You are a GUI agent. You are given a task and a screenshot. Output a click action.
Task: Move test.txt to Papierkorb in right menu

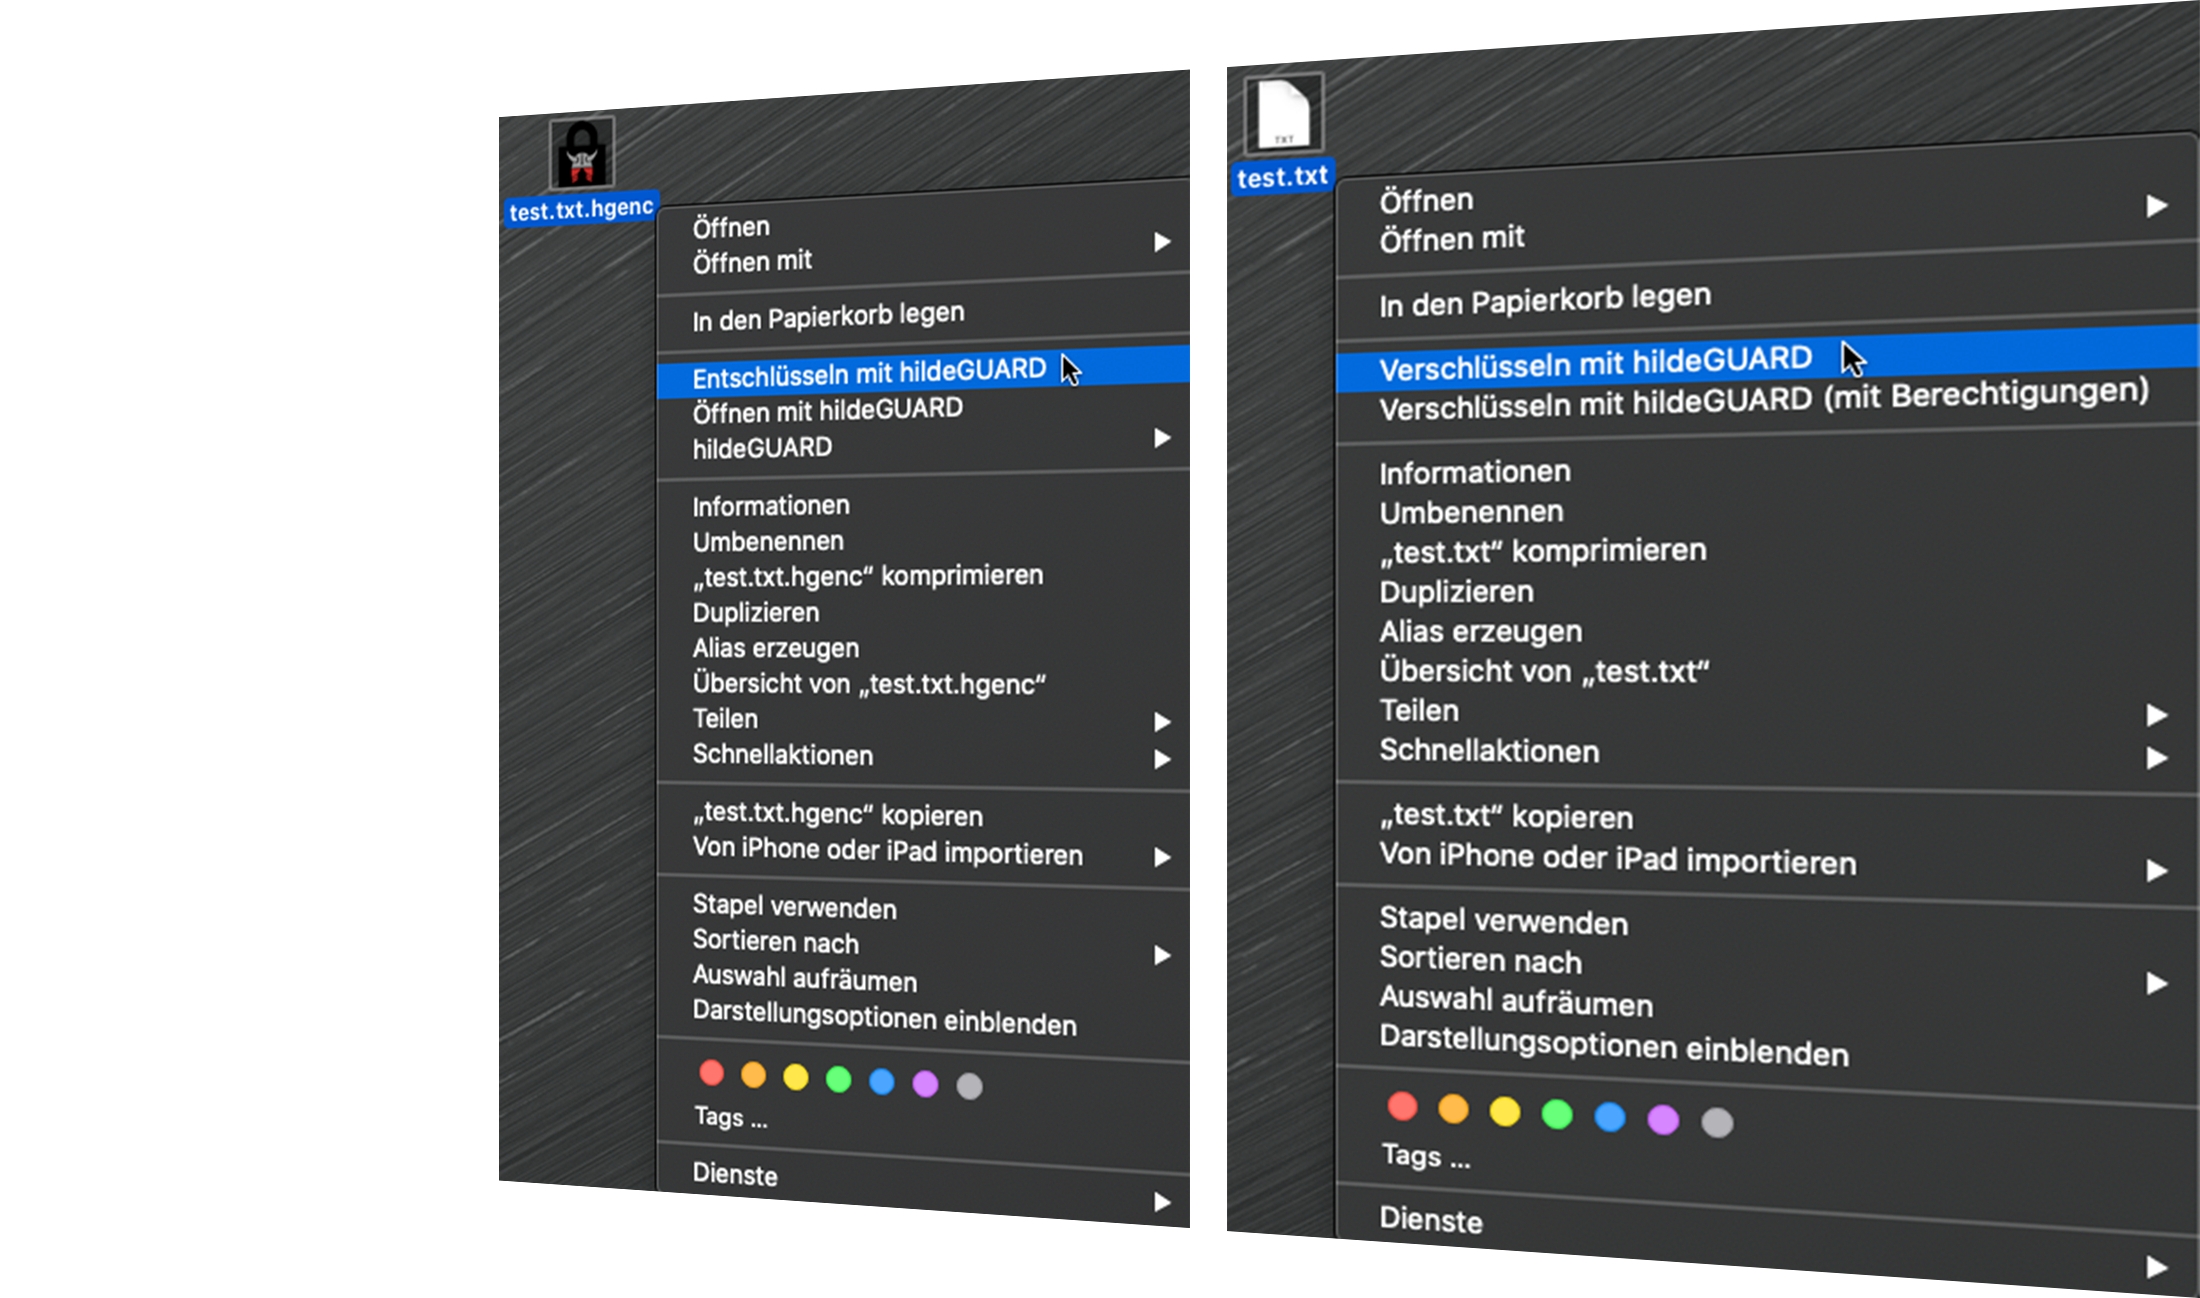1544,300
